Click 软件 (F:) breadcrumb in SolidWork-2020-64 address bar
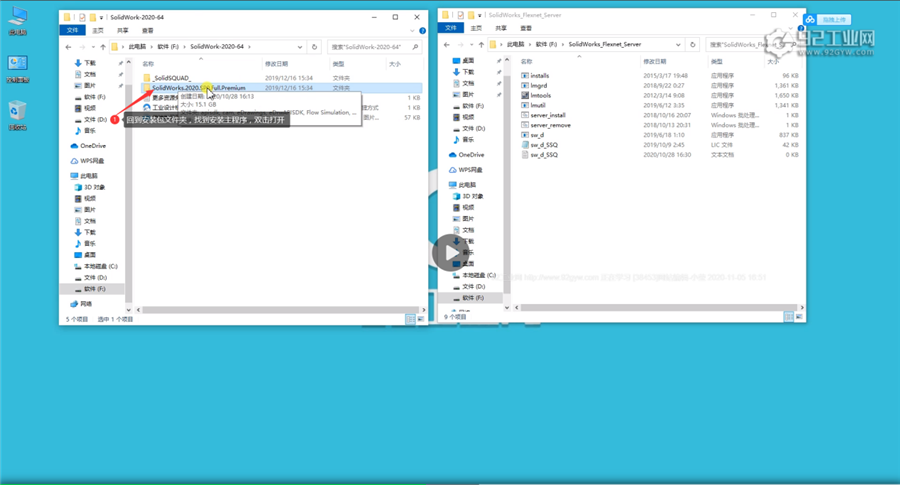Screen dimensions: 900x485 (x=168, y=47)
